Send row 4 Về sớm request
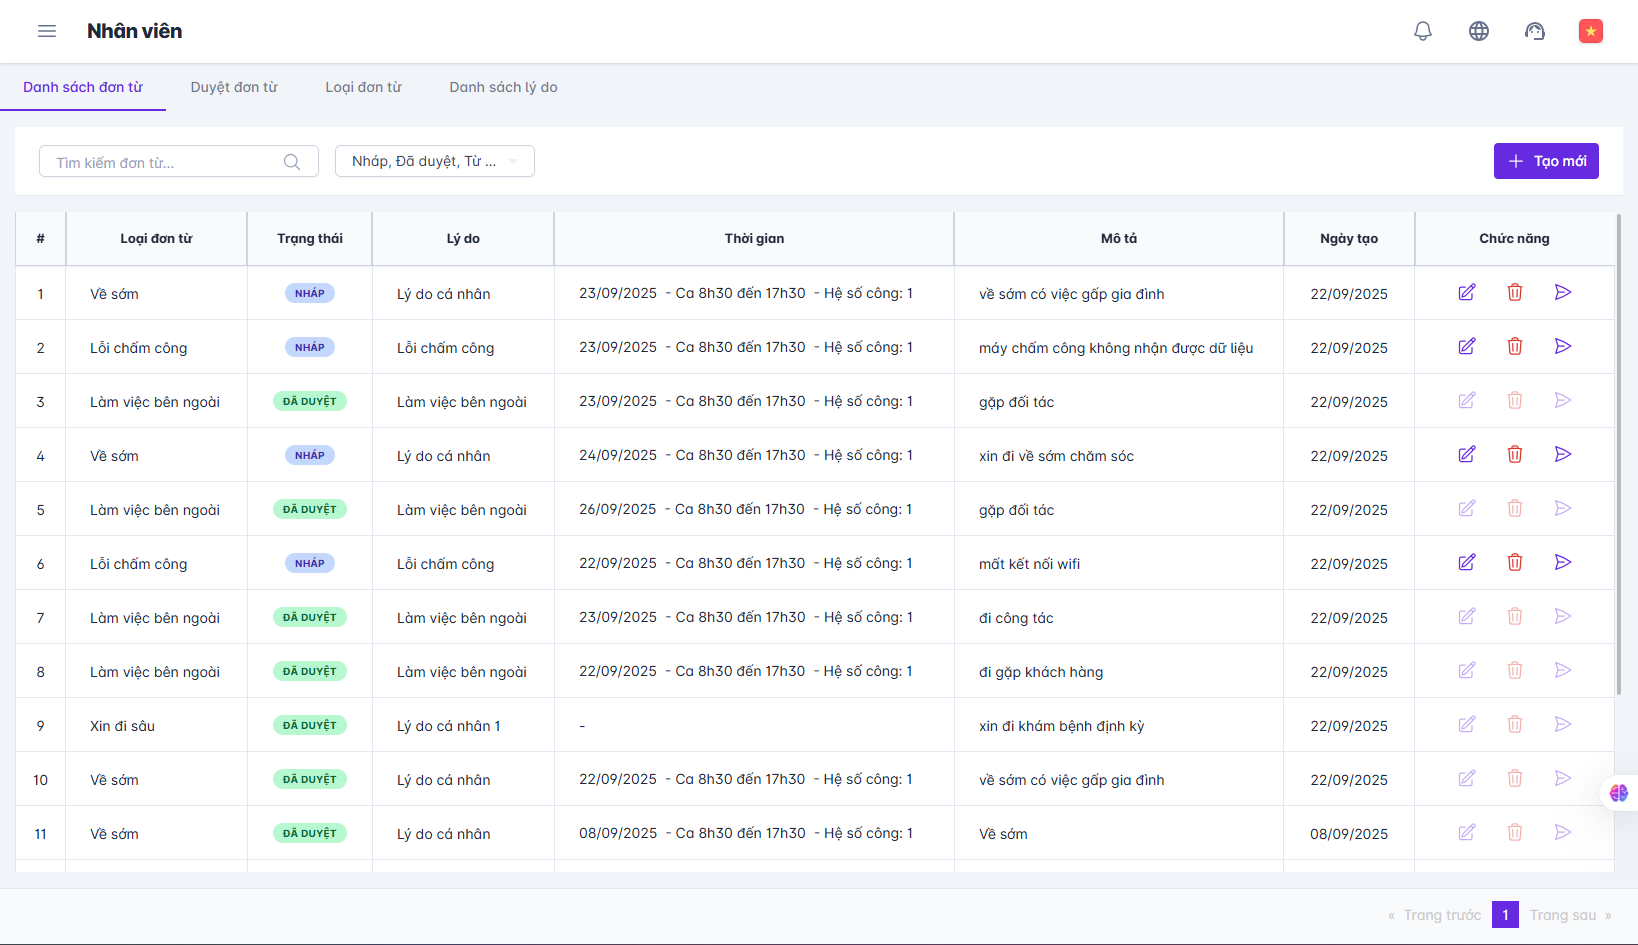Image resolution: width=1638 pixels, height=945 pixels. [x=1562, y=455]
